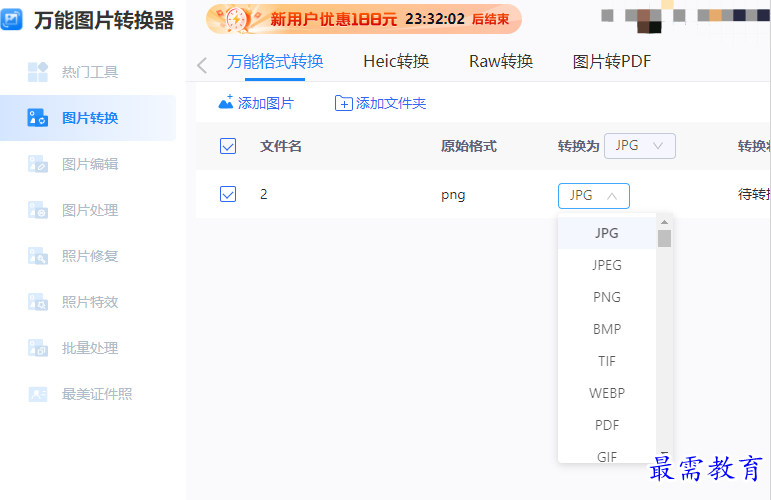Open 图片处理 in the sidebar
Viewport: 771px width, 500px height.
point(88,210)
